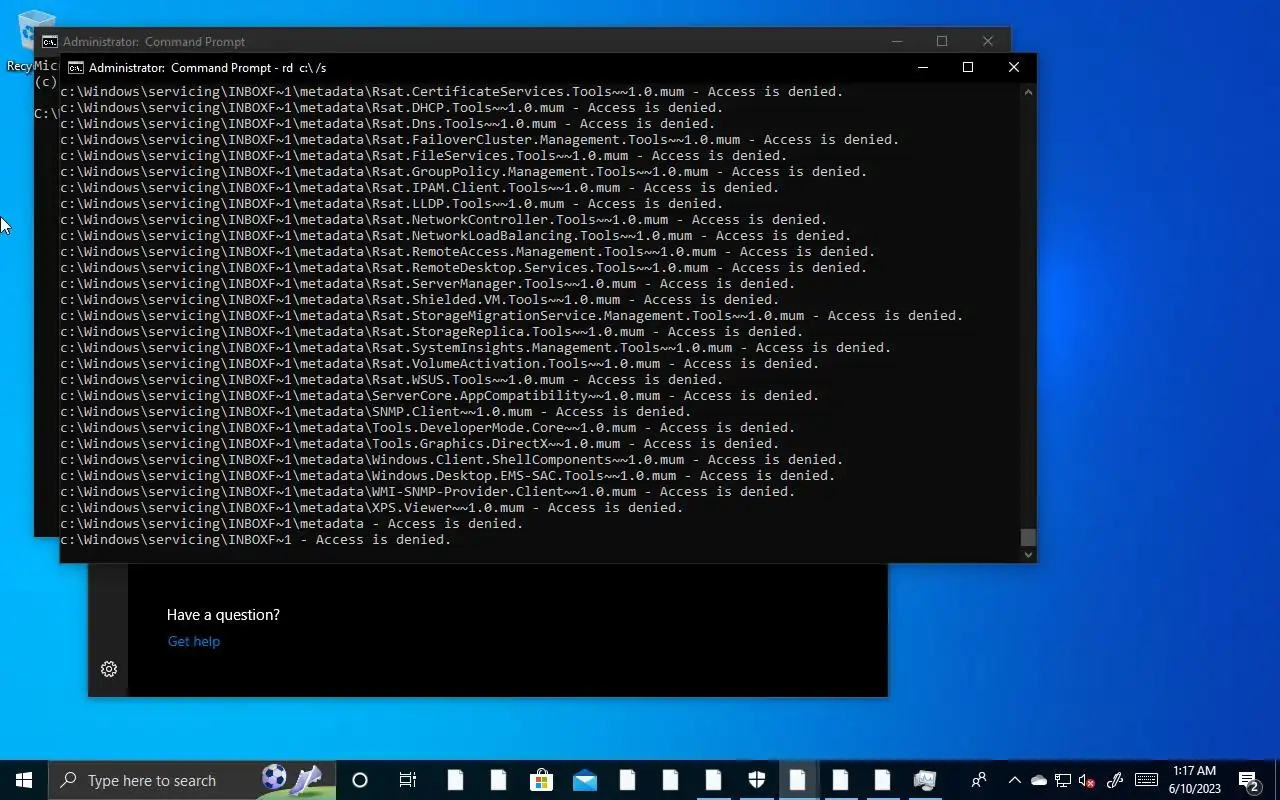Open Cortana from the taskbar

(360, 780)
